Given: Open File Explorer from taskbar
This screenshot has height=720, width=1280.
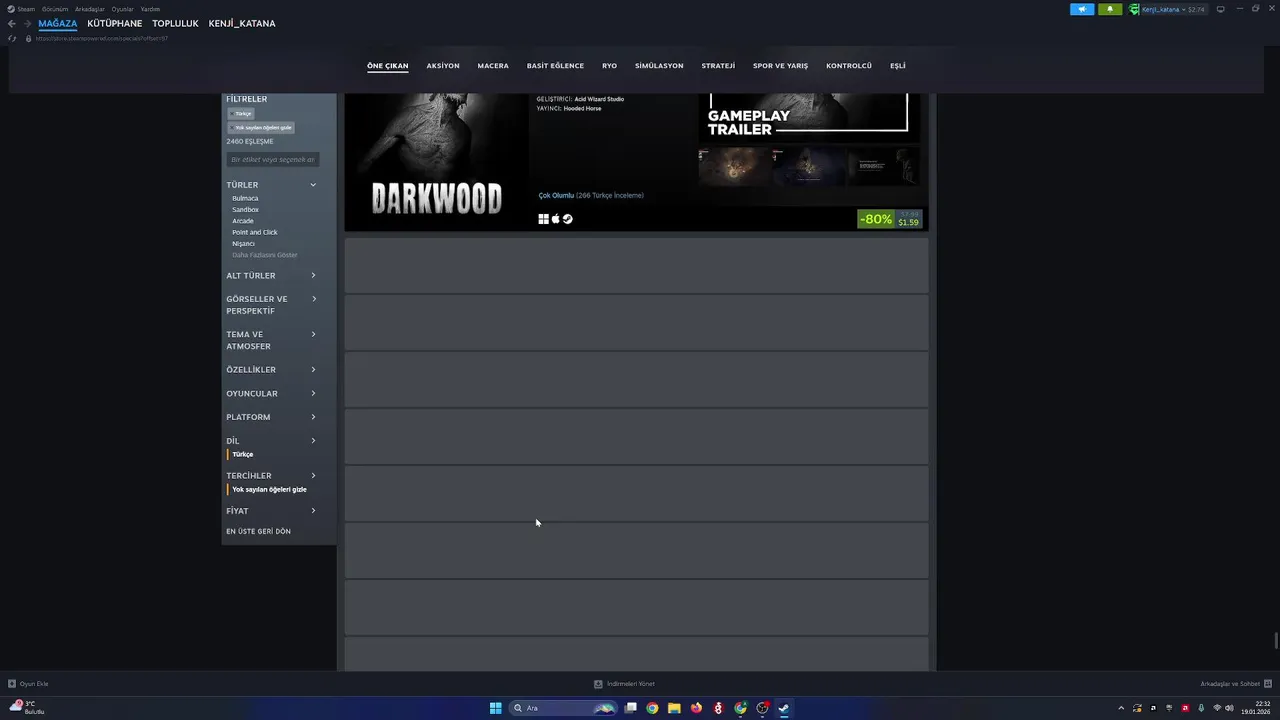Looking at the screenshot, I should pos(674,708).
